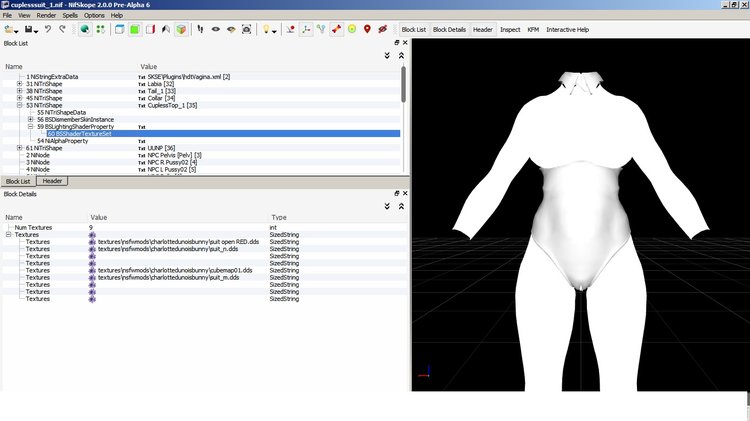The image size is (750, 421).
Task: Click Collapse All chevrons in Block List panel
Action: tap(401, 56)
